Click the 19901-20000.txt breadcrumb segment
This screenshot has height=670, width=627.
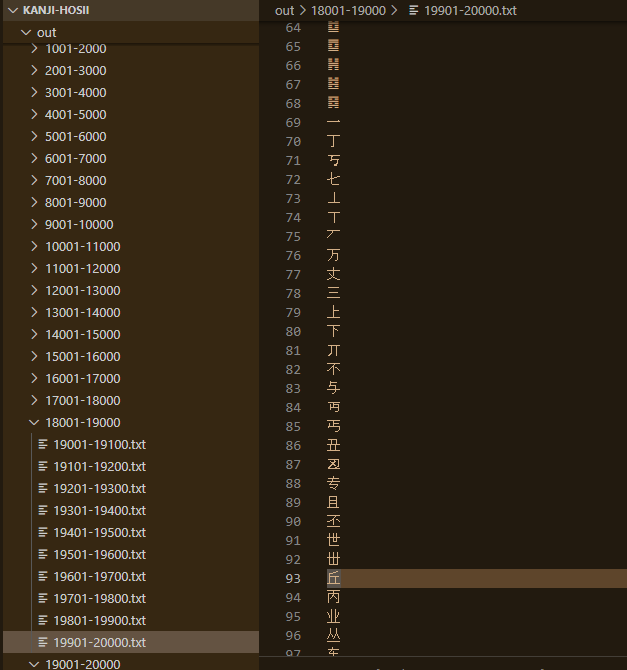470,11
